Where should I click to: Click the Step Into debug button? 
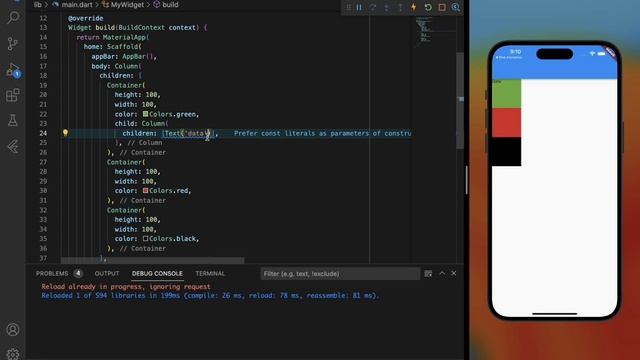pos(386,7)
